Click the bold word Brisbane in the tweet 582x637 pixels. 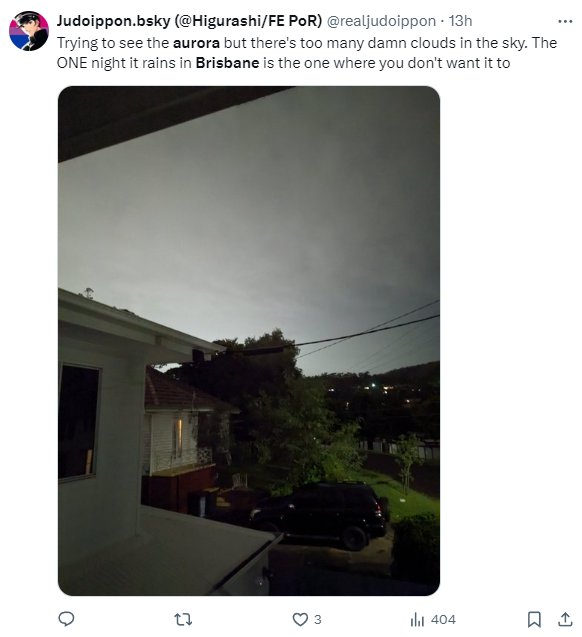point(227,63)
